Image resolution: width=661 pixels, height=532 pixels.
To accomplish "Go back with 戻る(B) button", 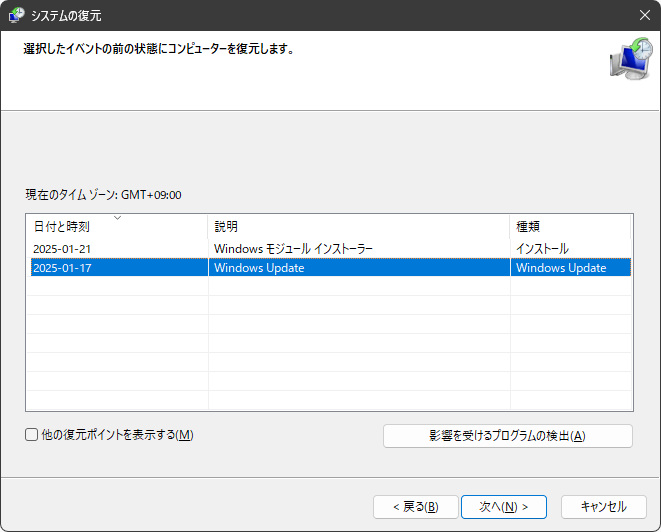I will 416,507.
